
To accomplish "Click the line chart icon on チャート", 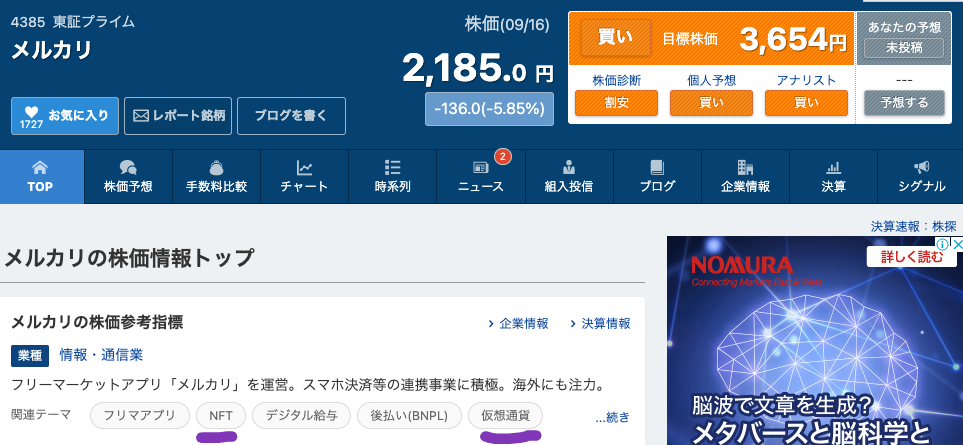I will coord(305,167).
